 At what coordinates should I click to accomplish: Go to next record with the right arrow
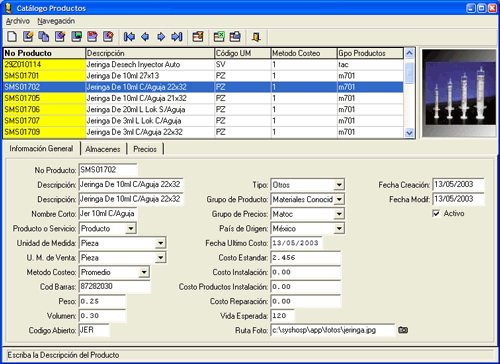point(161,36)
